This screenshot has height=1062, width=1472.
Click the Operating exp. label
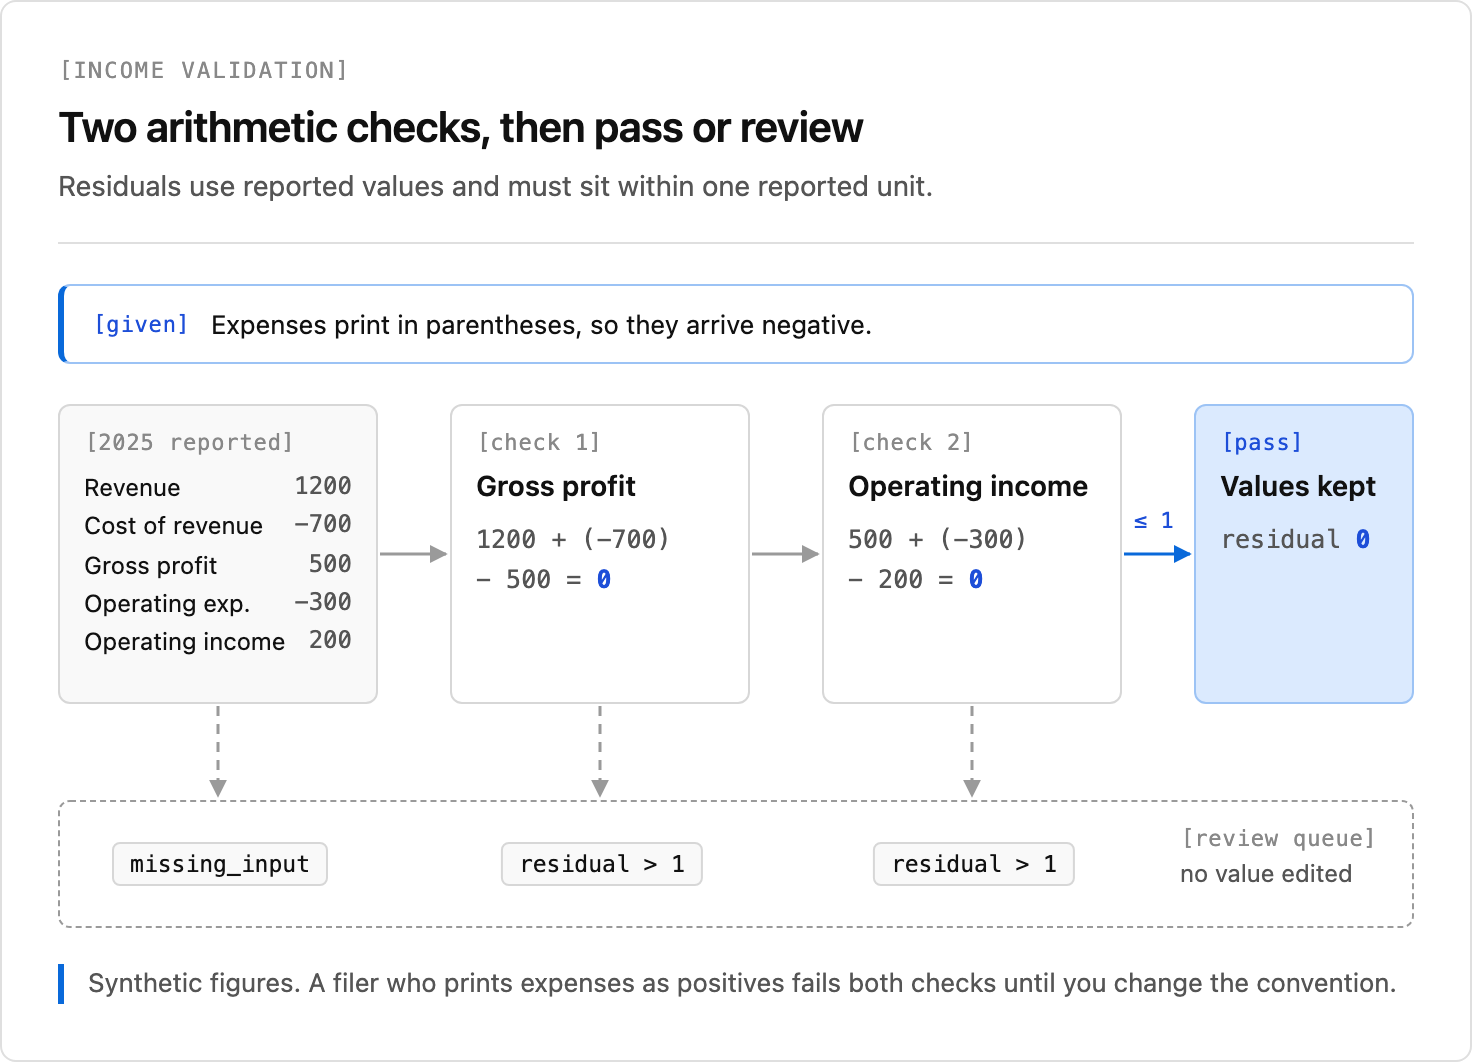[x=167, y=604]
